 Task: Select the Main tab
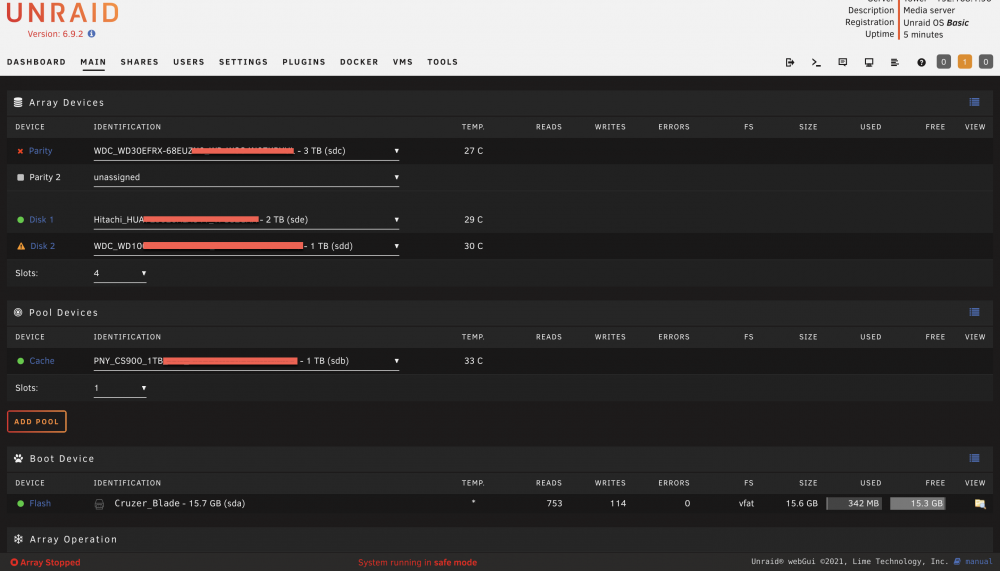tap(93, 62)
